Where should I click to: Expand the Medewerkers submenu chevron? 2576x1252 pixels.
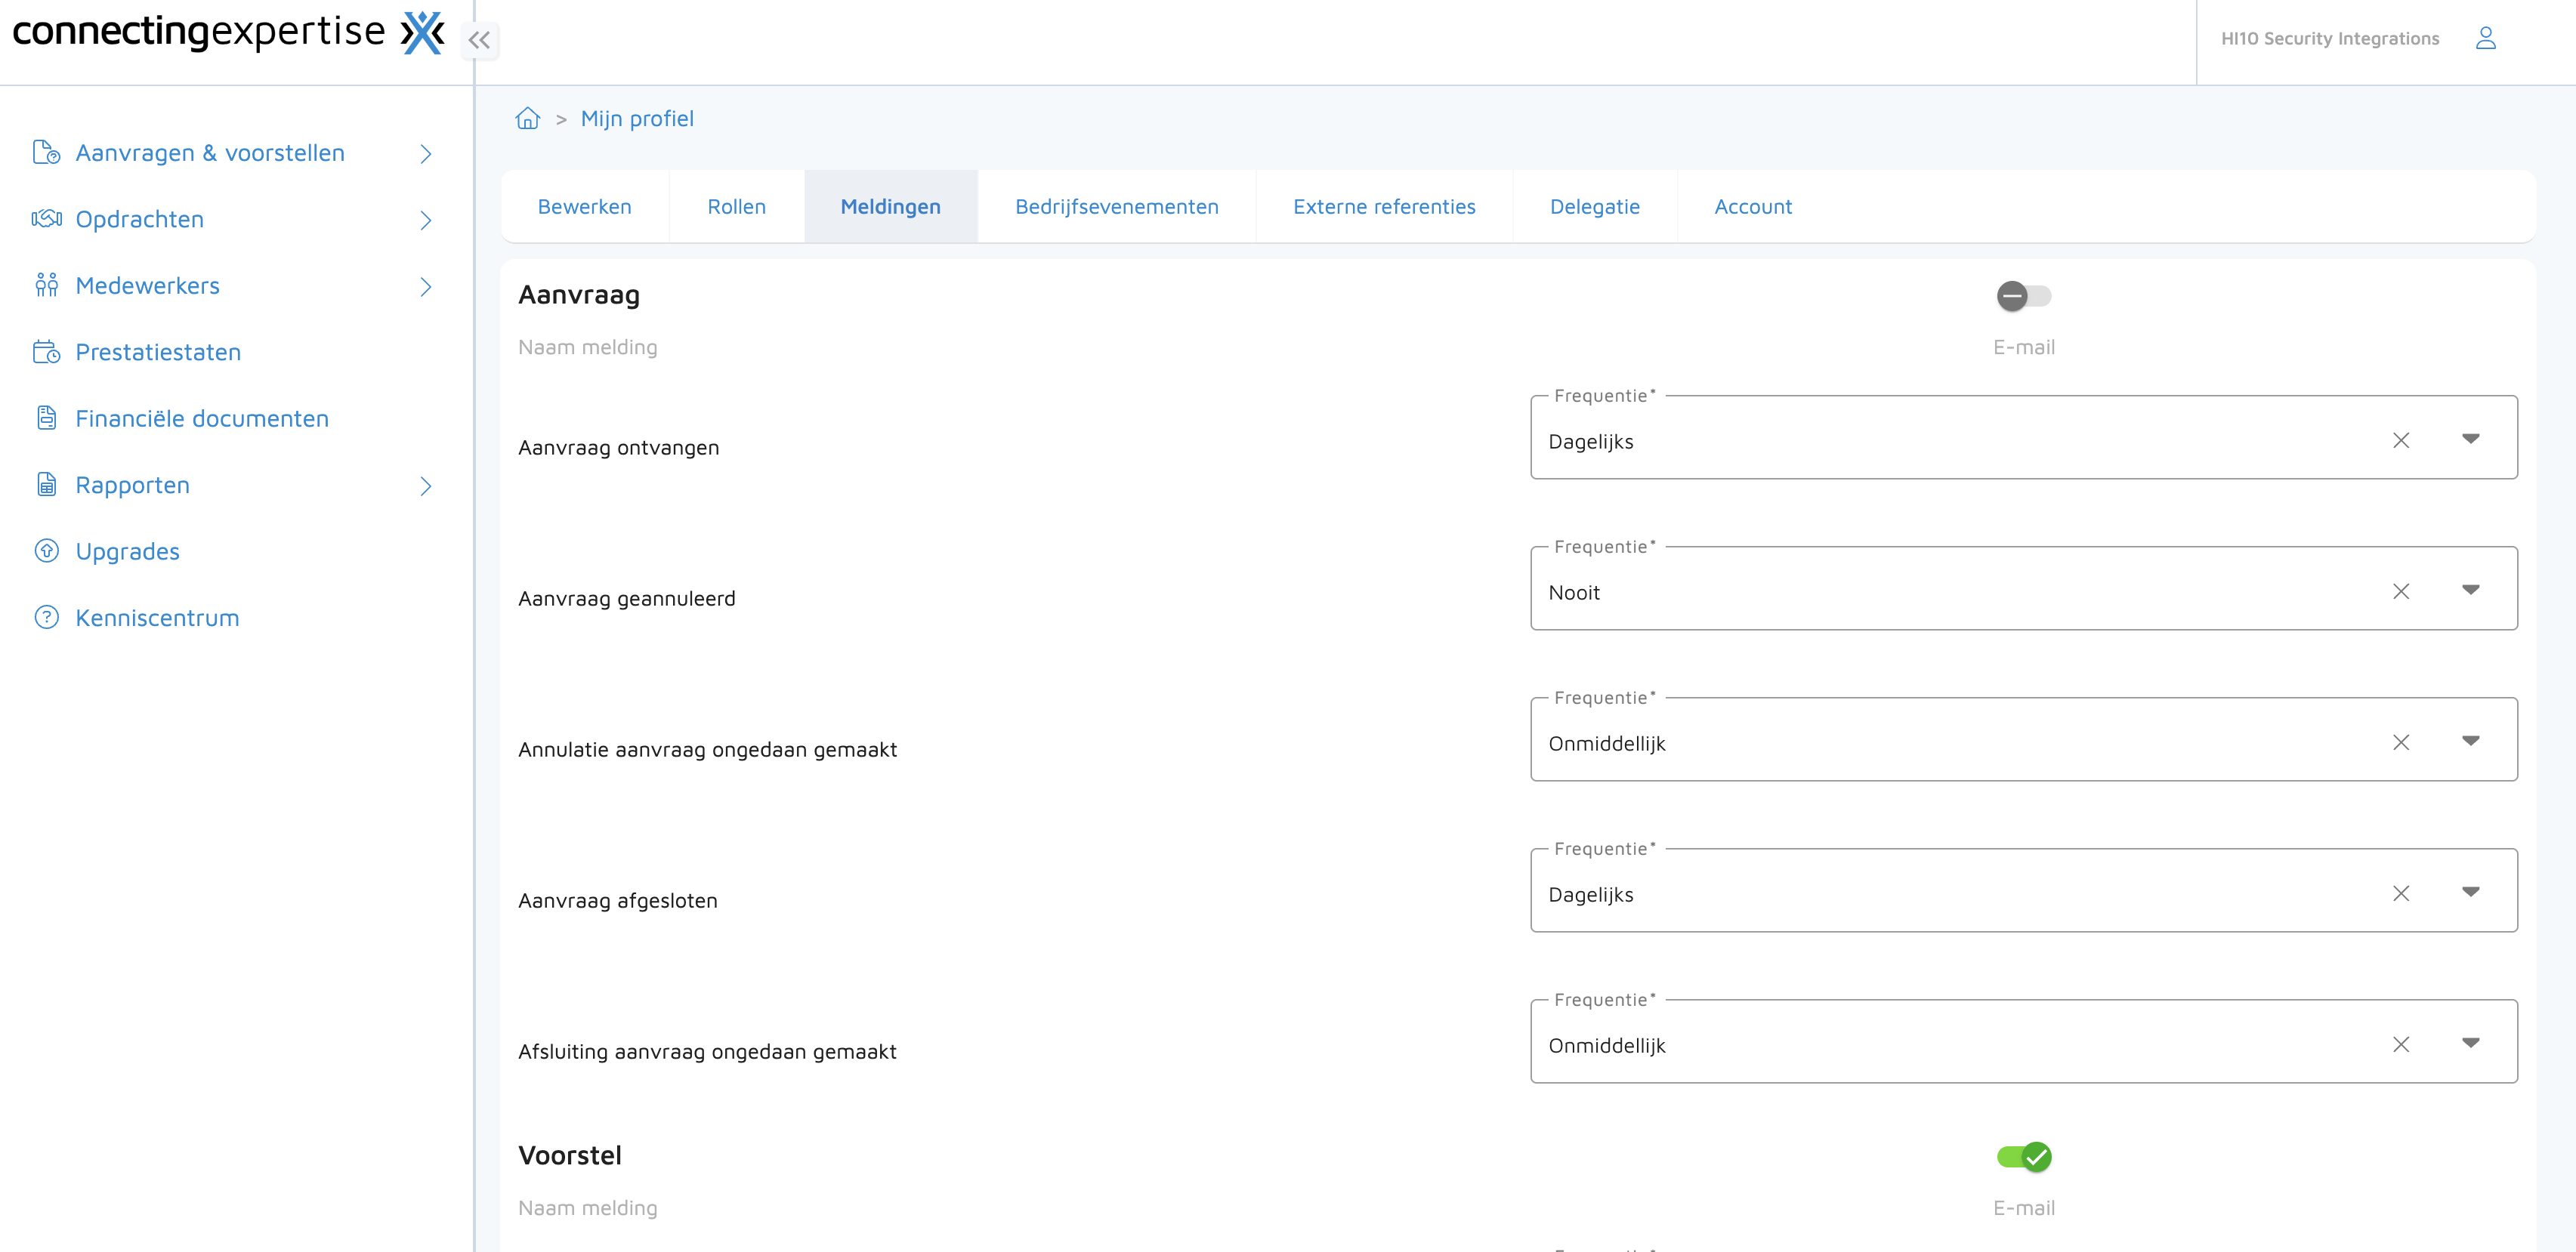coord(426,287)
